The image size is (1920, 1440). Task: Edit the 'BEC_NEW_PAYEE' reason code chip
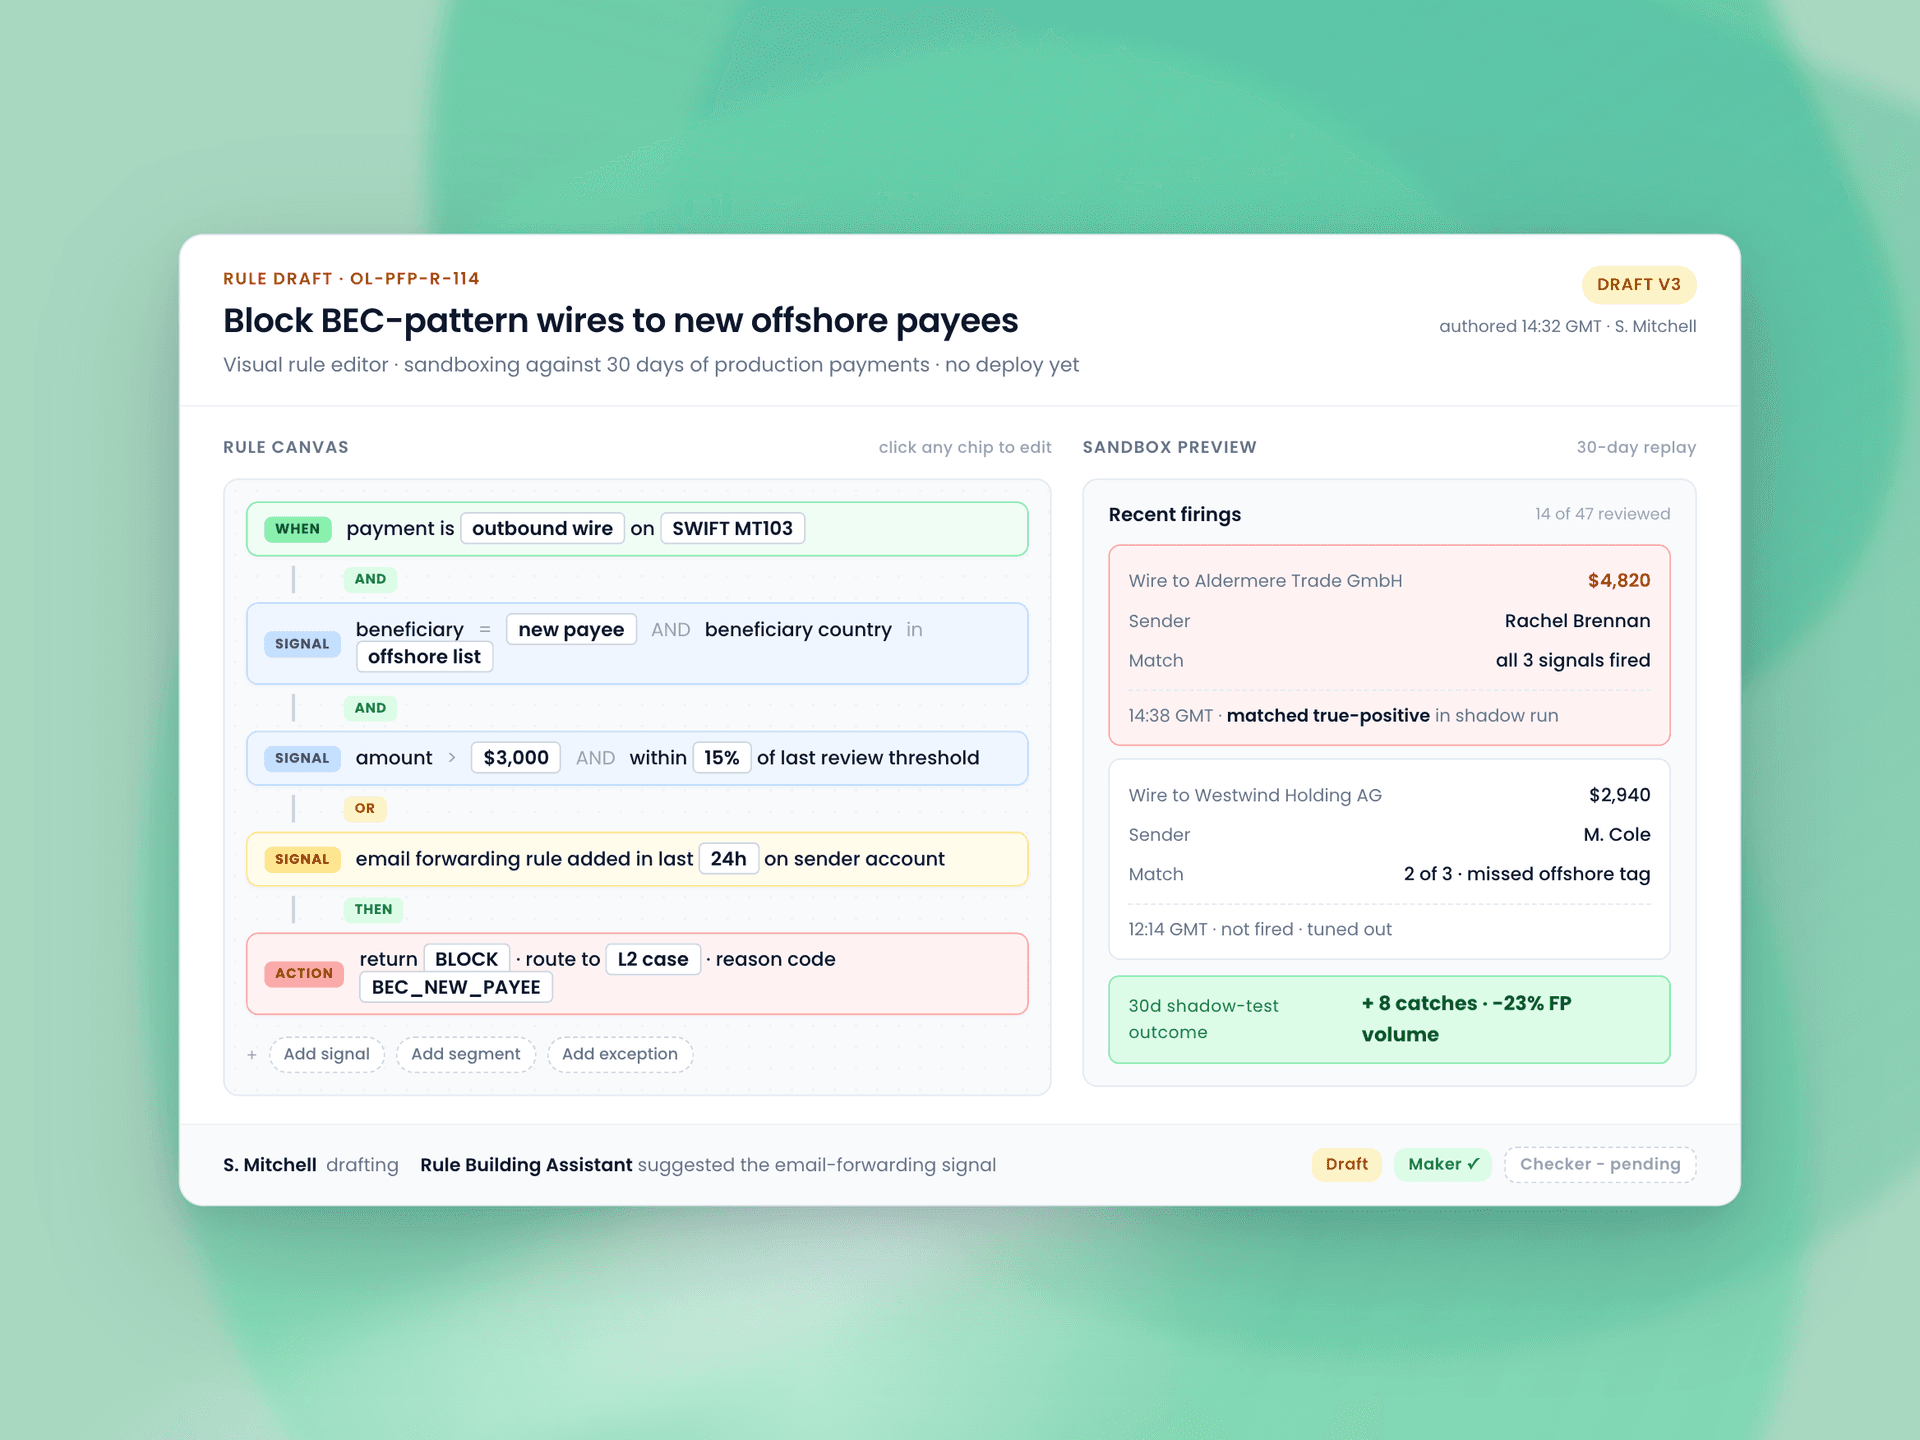pyautogui.click(x=456, y=987)
